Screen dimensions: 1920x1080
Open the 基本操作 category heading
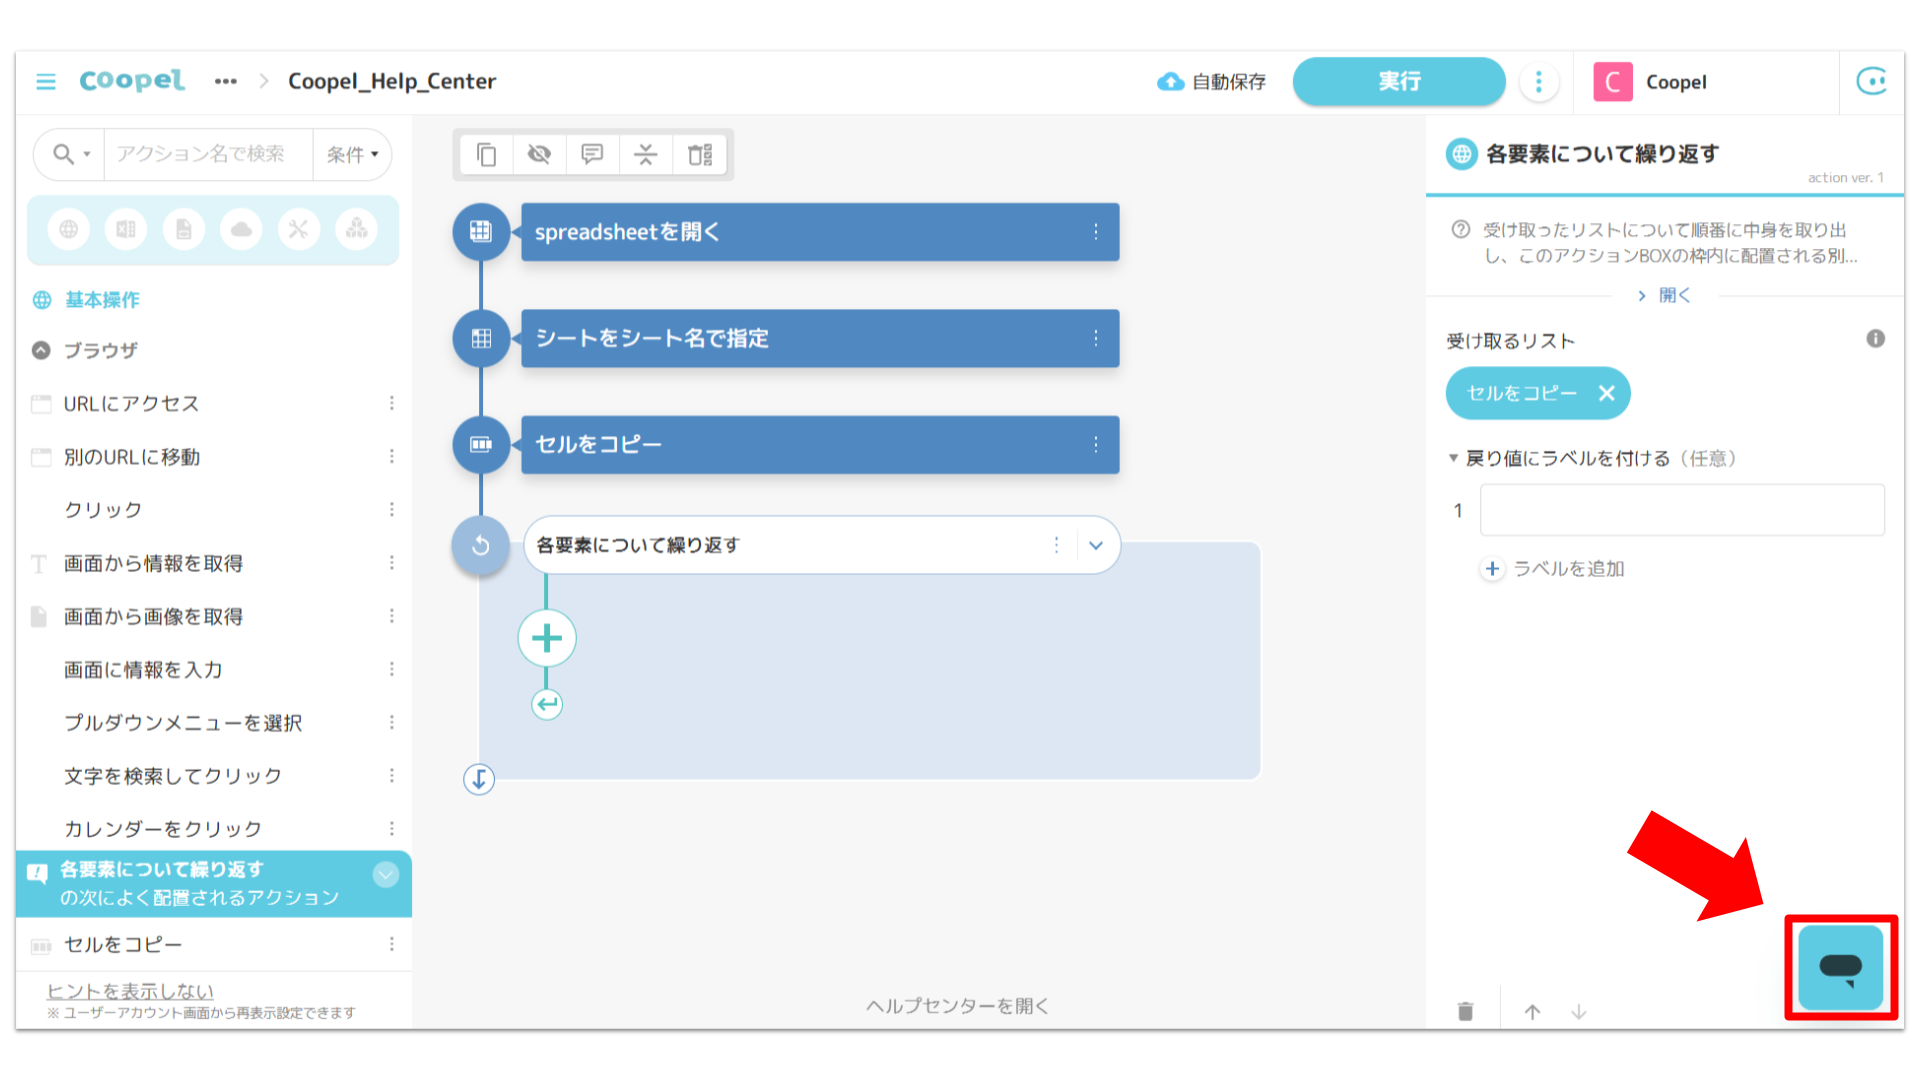(102, 300)
